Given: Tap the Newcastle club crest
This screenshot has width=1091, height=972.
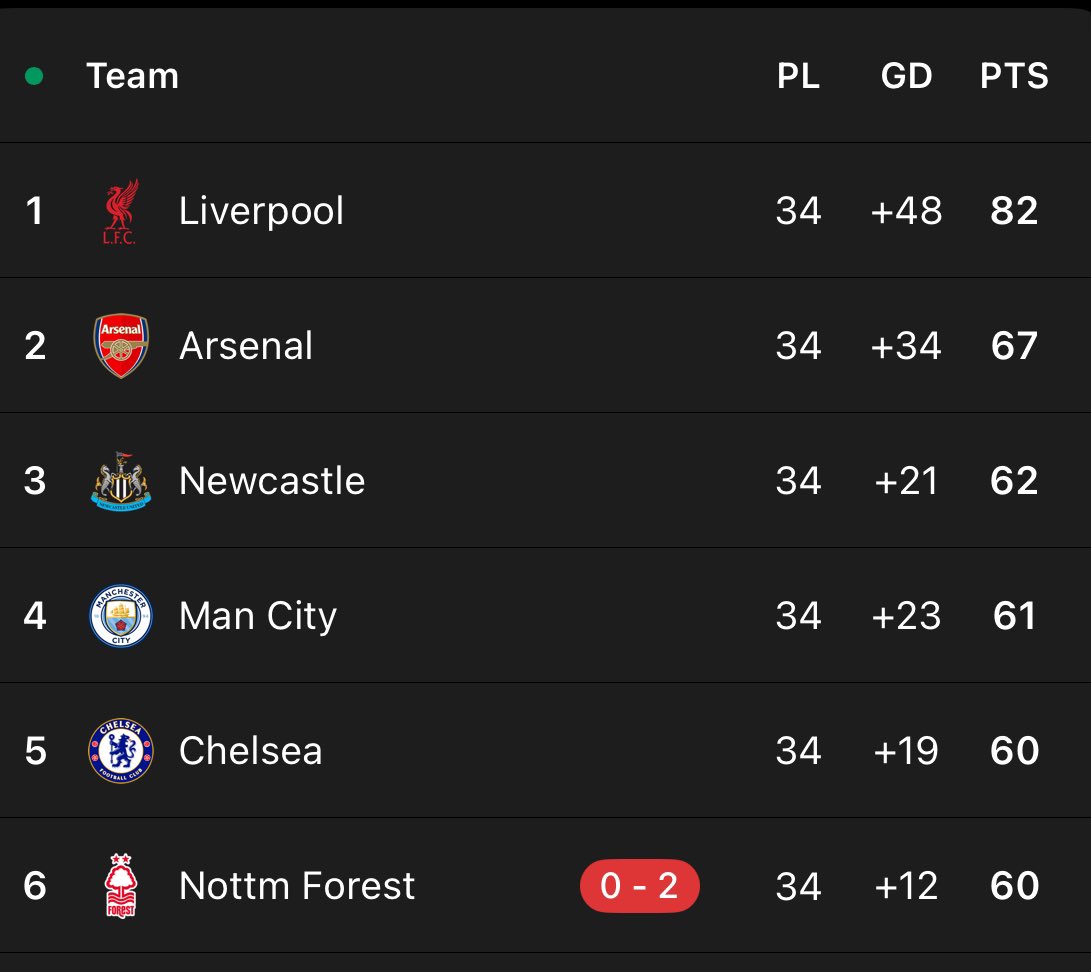Looking at the screenshot, I should pos(121,481).
